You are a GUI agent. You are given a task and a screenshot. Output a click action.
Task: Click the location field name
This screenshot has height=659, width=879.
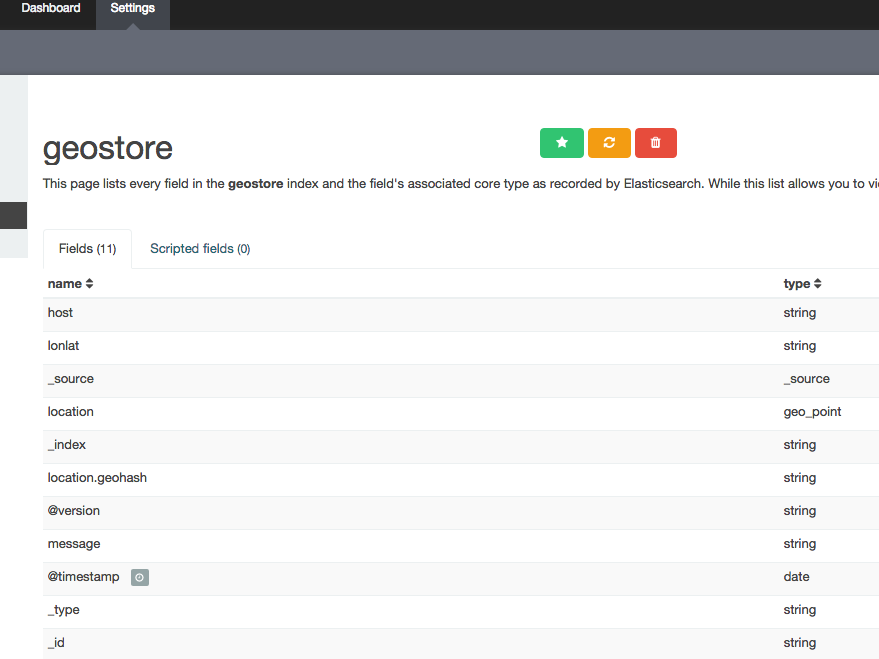(x=71, y=412)
